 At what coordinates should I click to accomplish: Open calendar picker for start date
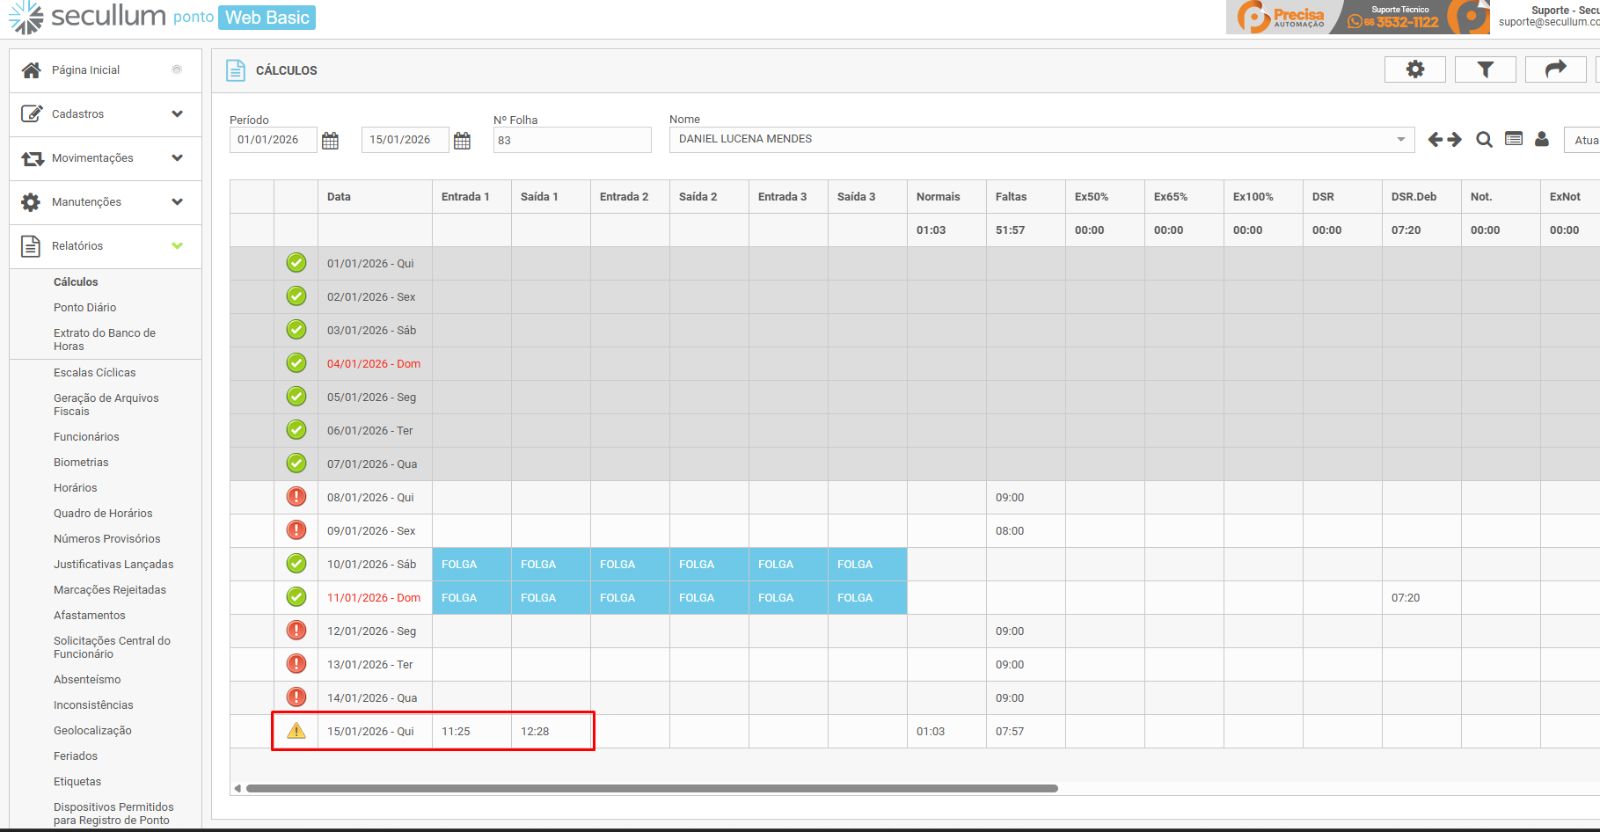tap(330, 141)
